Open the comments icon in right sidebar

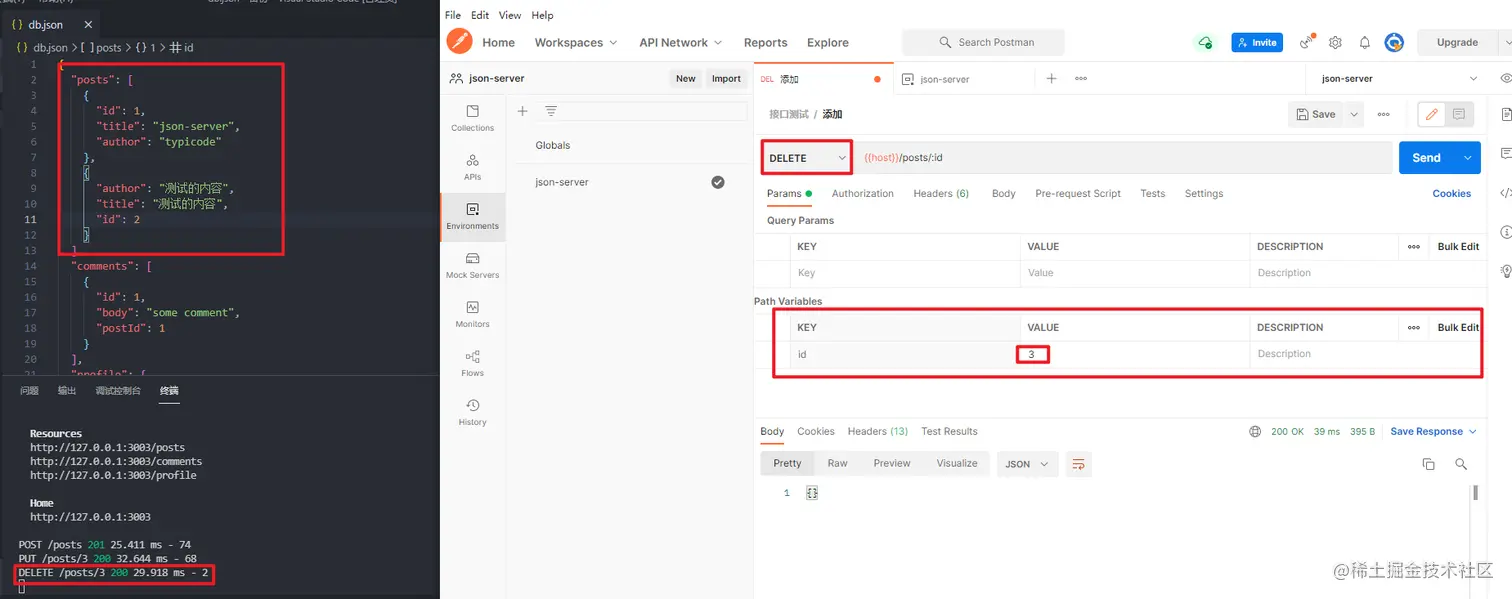point(1506,153)
